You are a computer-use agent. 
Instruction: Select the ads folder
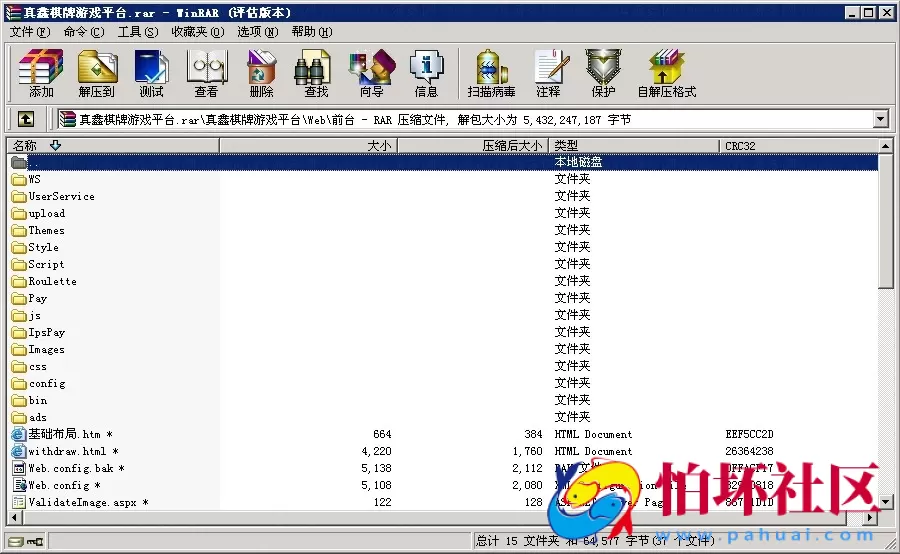point(29,417)
